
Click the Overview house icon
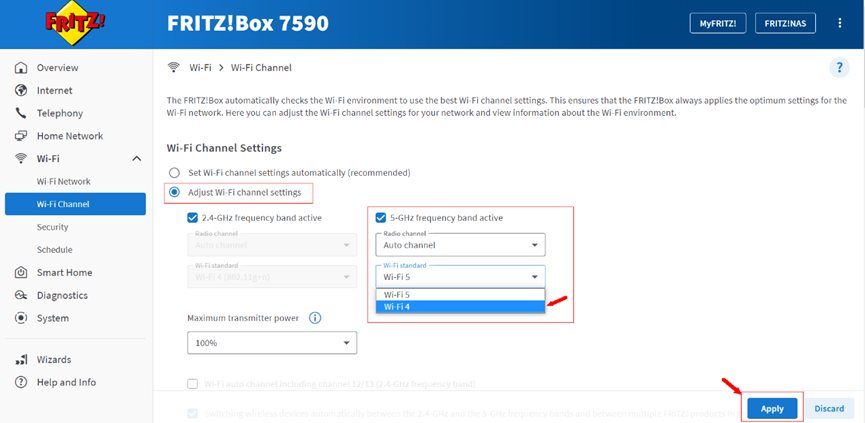tap(21, 68)
